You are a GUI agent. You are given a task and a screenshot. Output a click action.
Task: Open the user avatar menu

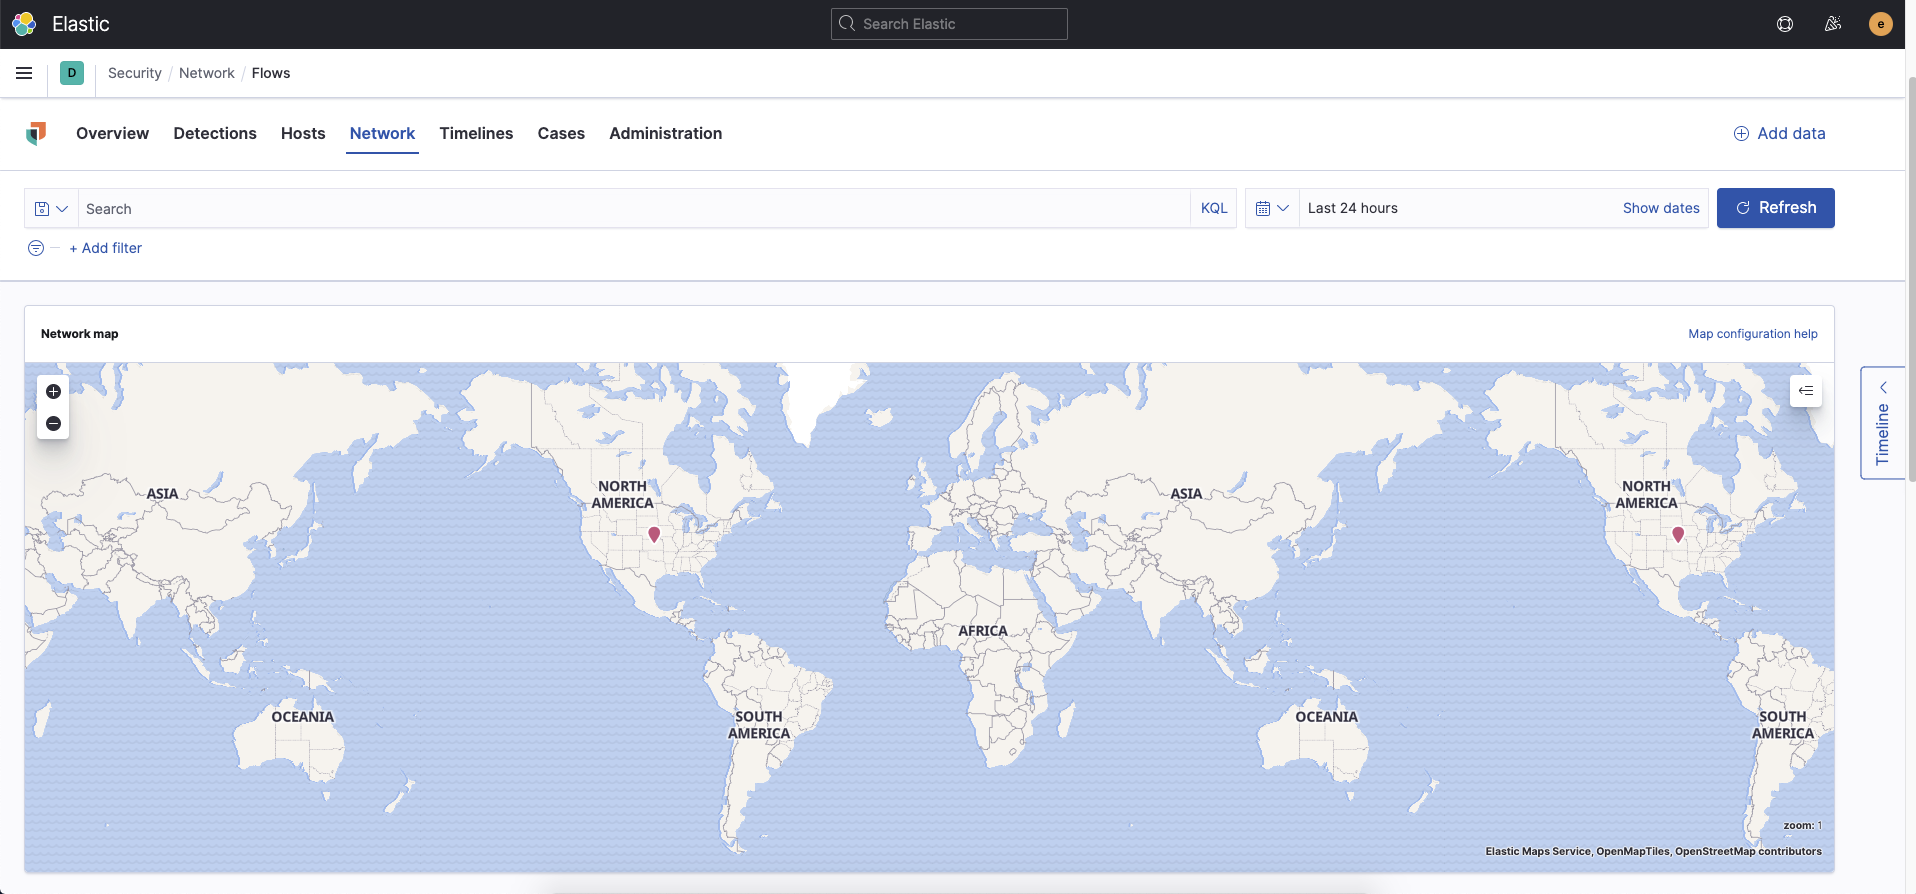(x=1880, y=24)
